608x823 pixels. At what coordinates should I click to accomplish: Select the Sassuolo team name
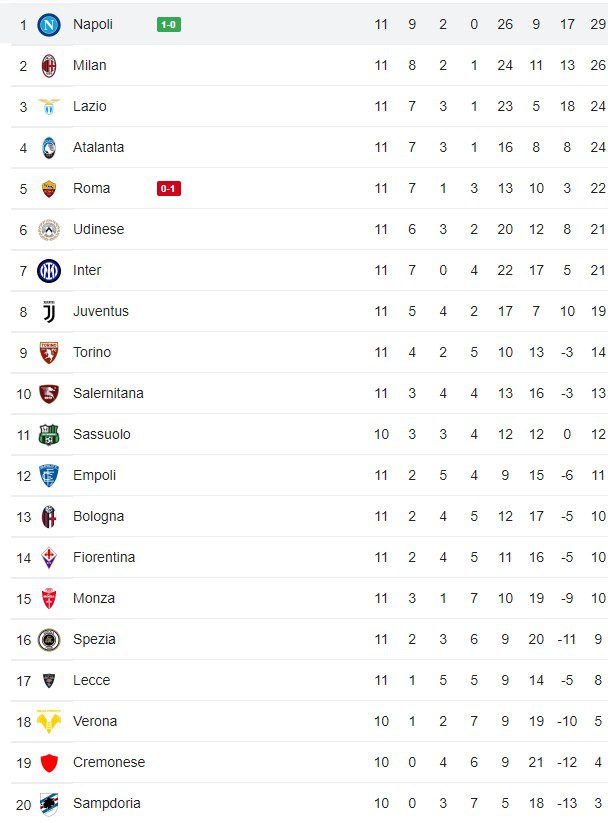[101, 434]
